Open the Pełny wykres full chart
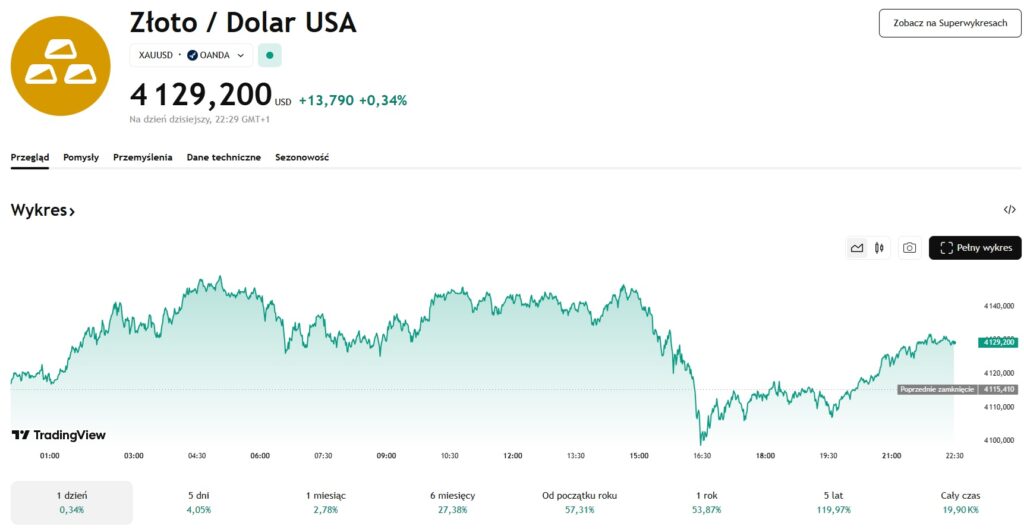The image size is (1024, 529). [975, 248]
